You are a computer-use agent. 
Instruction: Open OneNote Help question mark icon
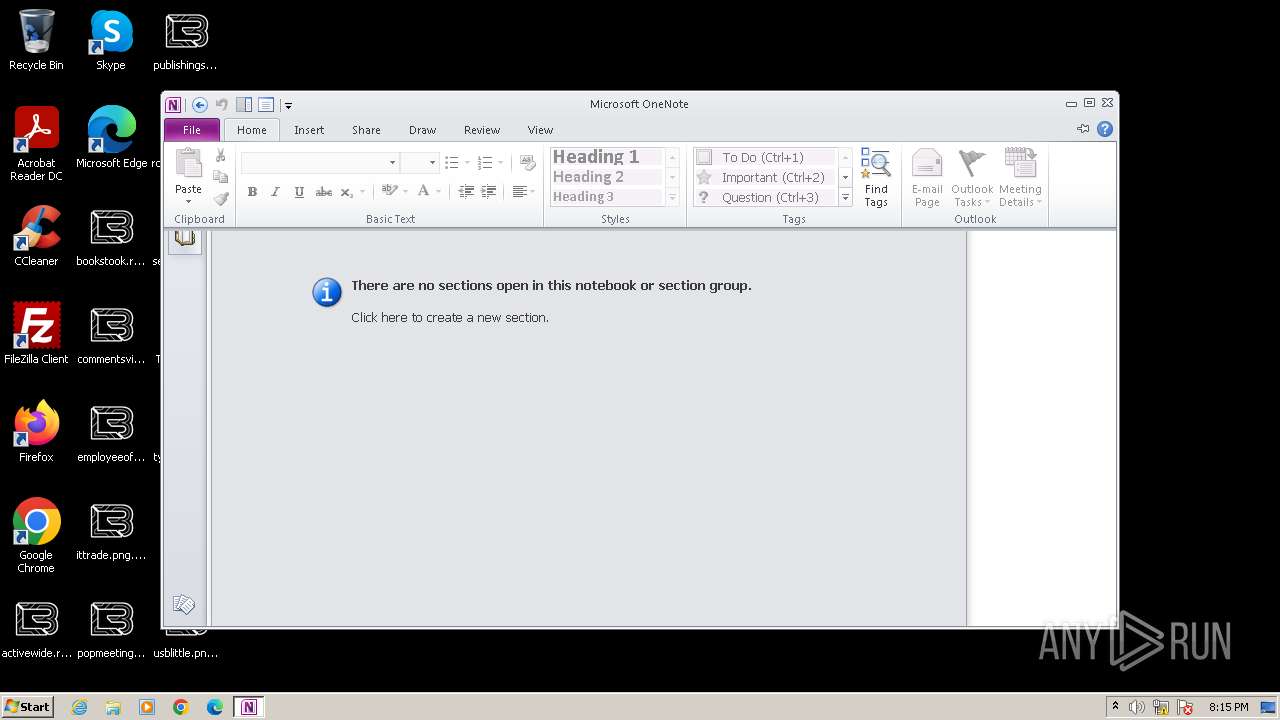[1105, 129]
